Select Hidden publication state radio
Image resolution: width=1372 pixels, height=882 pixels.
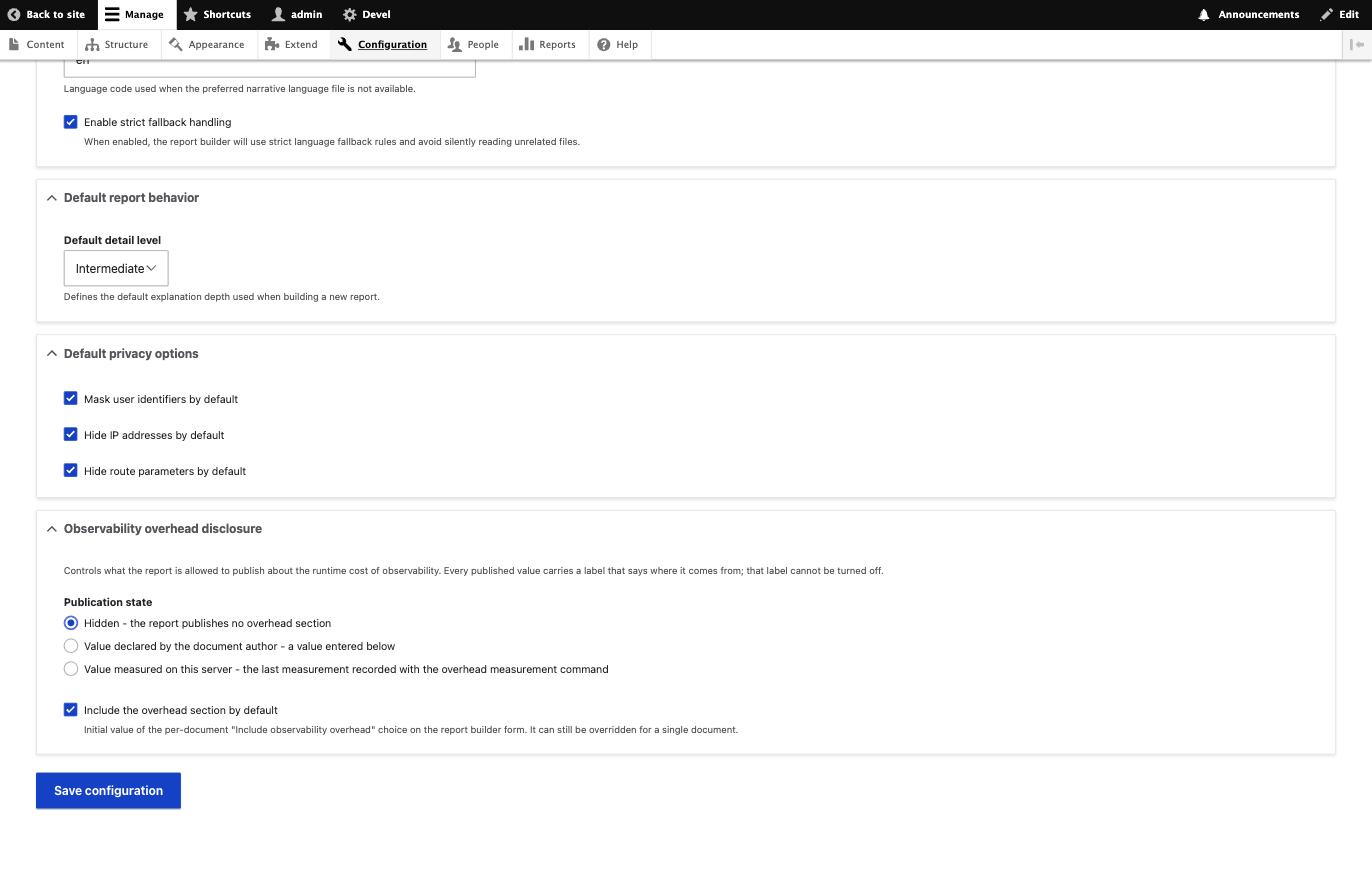(x=71, y=623)
